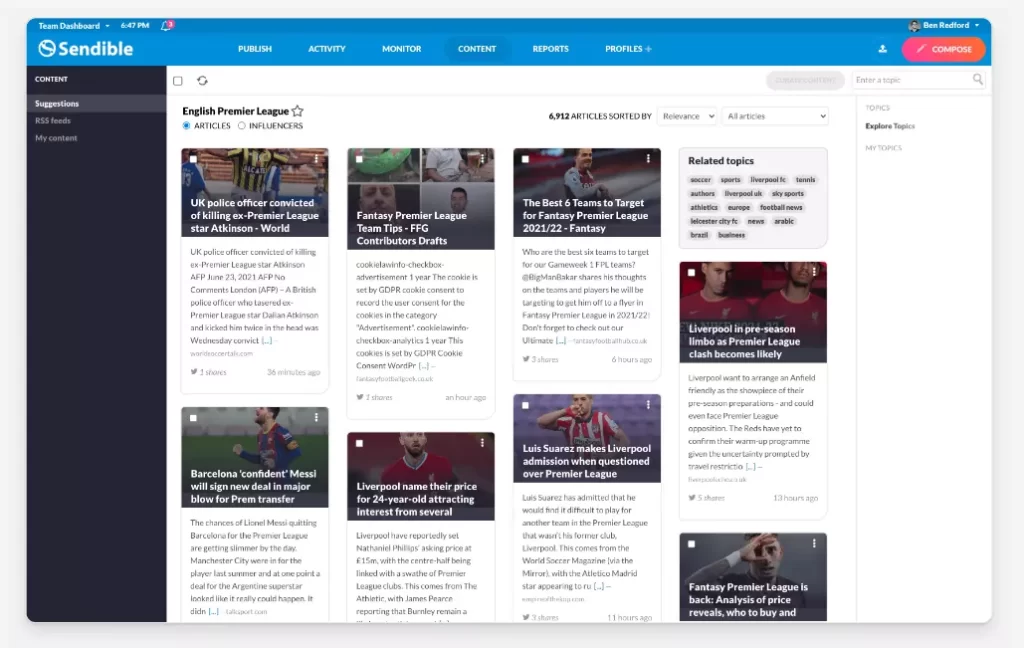Open the Reports menu
This screenshot has height=648, width=1024.
[x=551, y=49]
